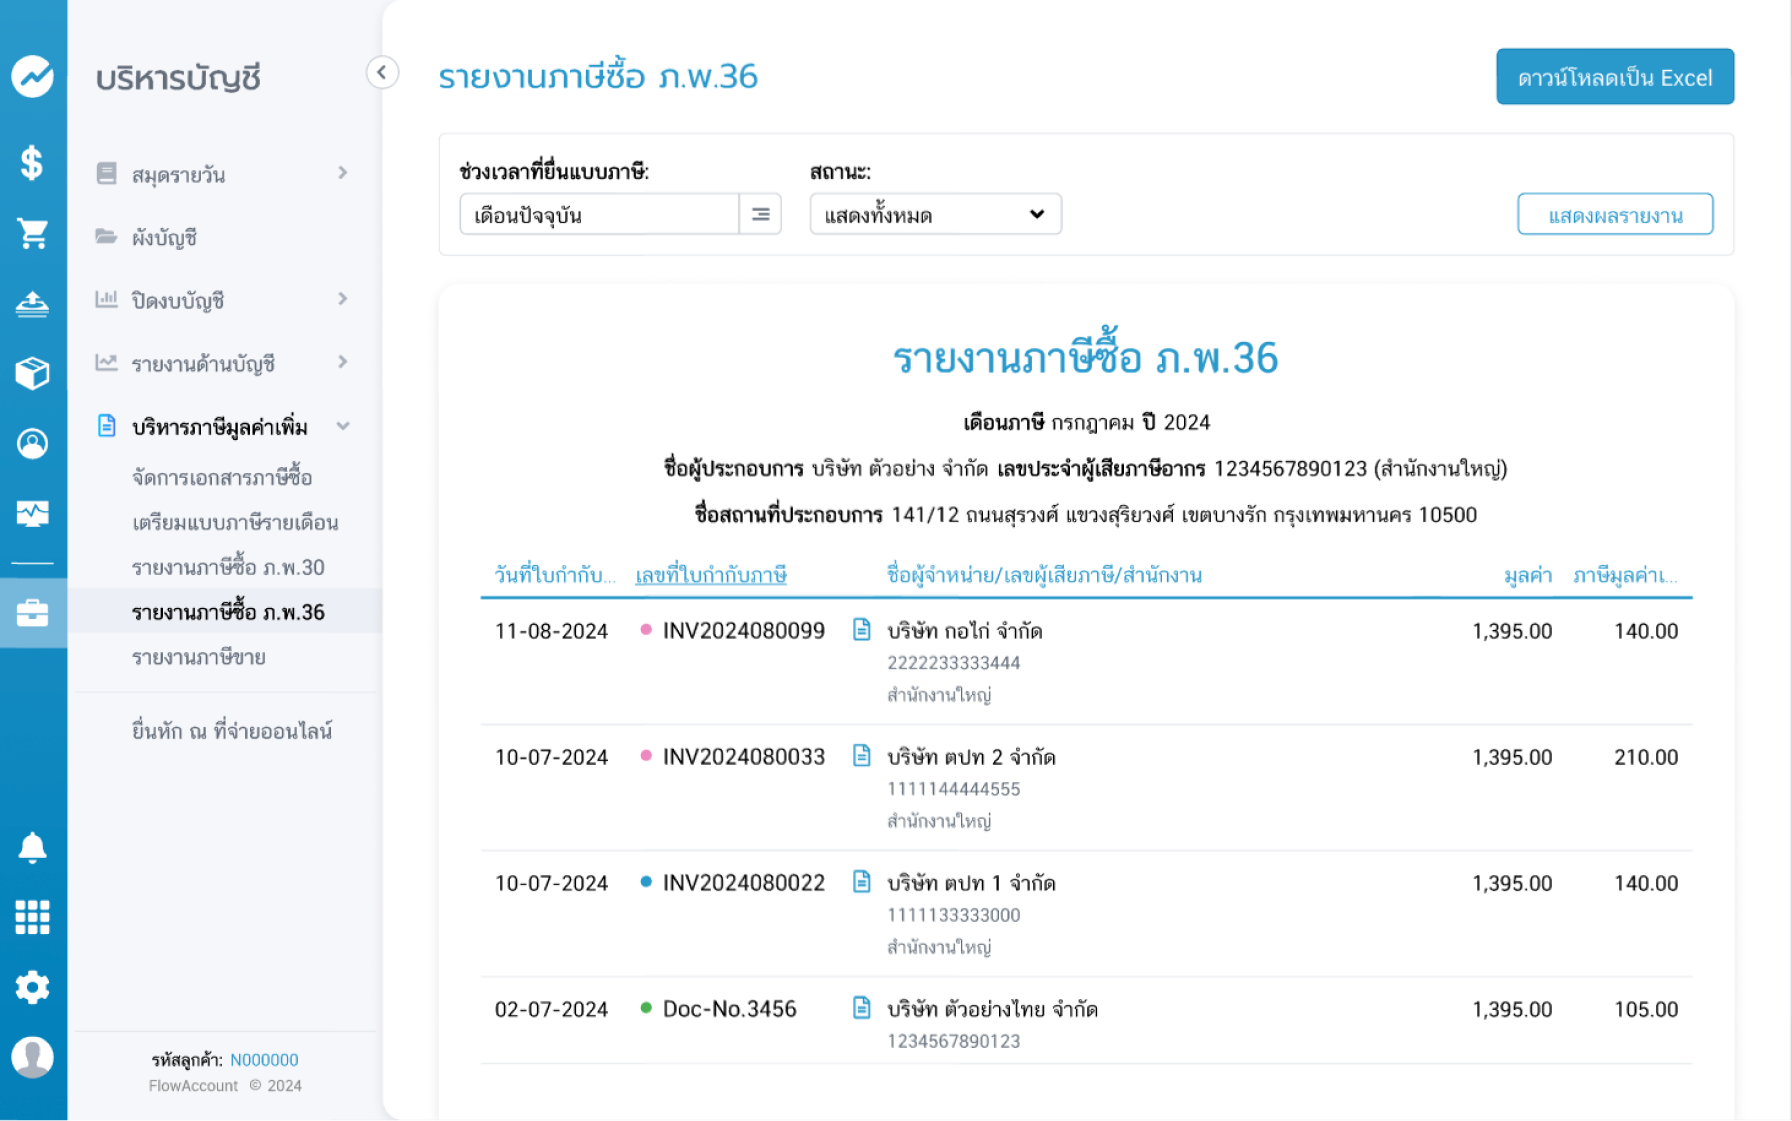Click the pink status dot for INV2024080033
Screen dimensions: 1792x1121
point(646,756)
